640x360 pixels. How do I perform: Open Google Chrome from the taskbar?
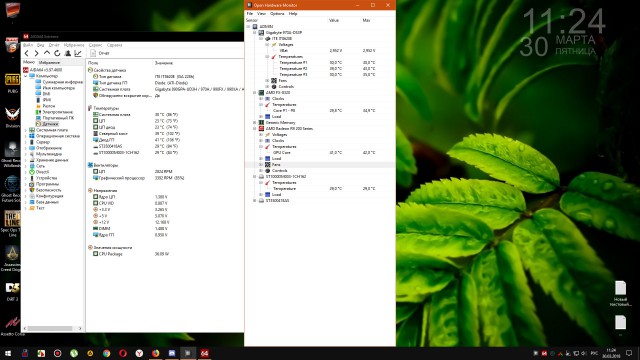click(106, 353)
